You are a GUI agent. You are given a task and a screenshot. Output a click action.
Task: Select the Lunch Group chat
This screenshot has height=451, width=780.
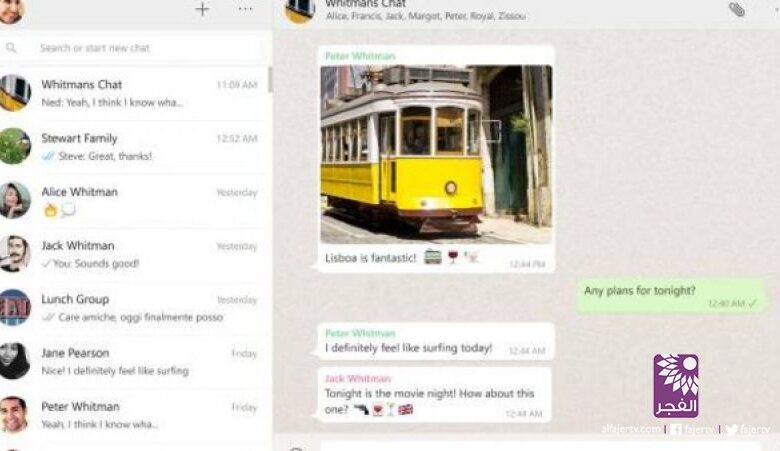[135, 307]
